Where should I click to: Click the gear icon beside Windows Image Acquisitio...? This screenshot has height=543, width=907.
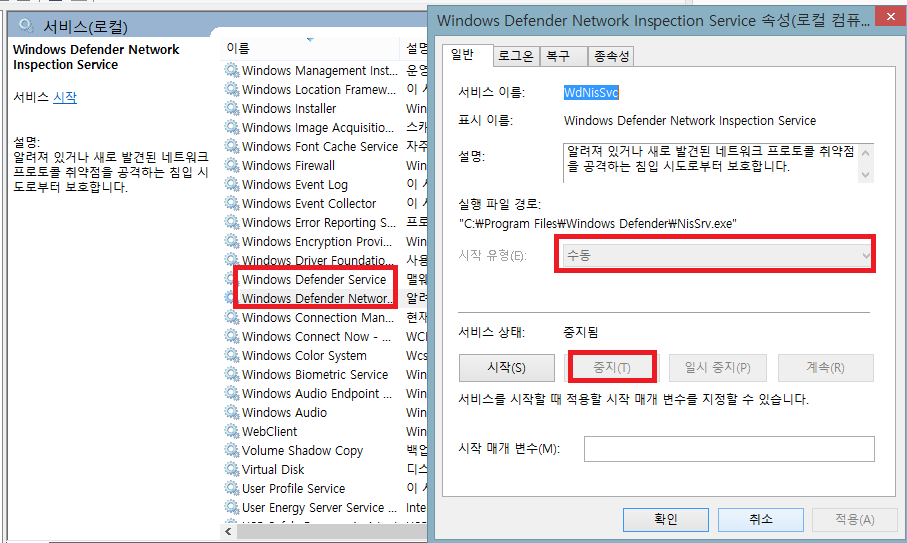[x=232, y=127]
